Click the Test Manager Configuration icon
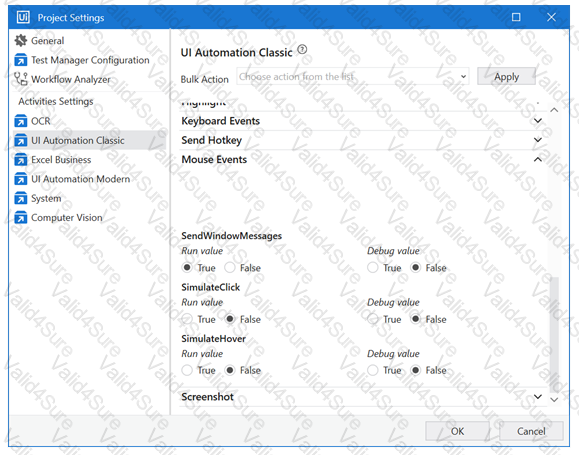This screenshot has width=579, height=455. point(21,60)
